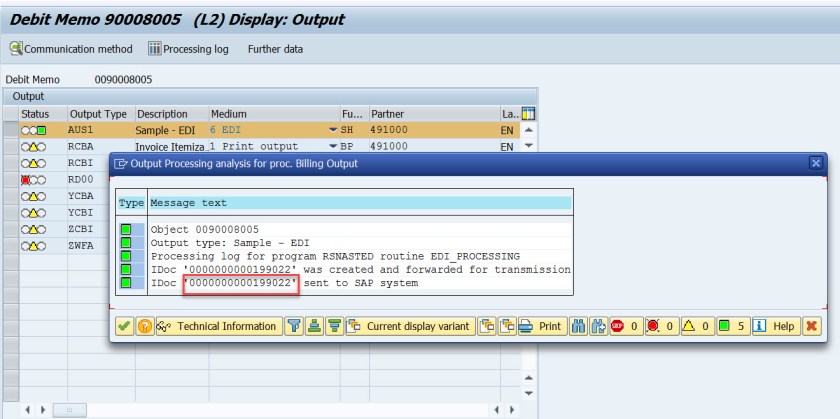The width and height of the screenshot is (840, 419).
Task: Open the Processing log
Action: [x=189, y=49]
